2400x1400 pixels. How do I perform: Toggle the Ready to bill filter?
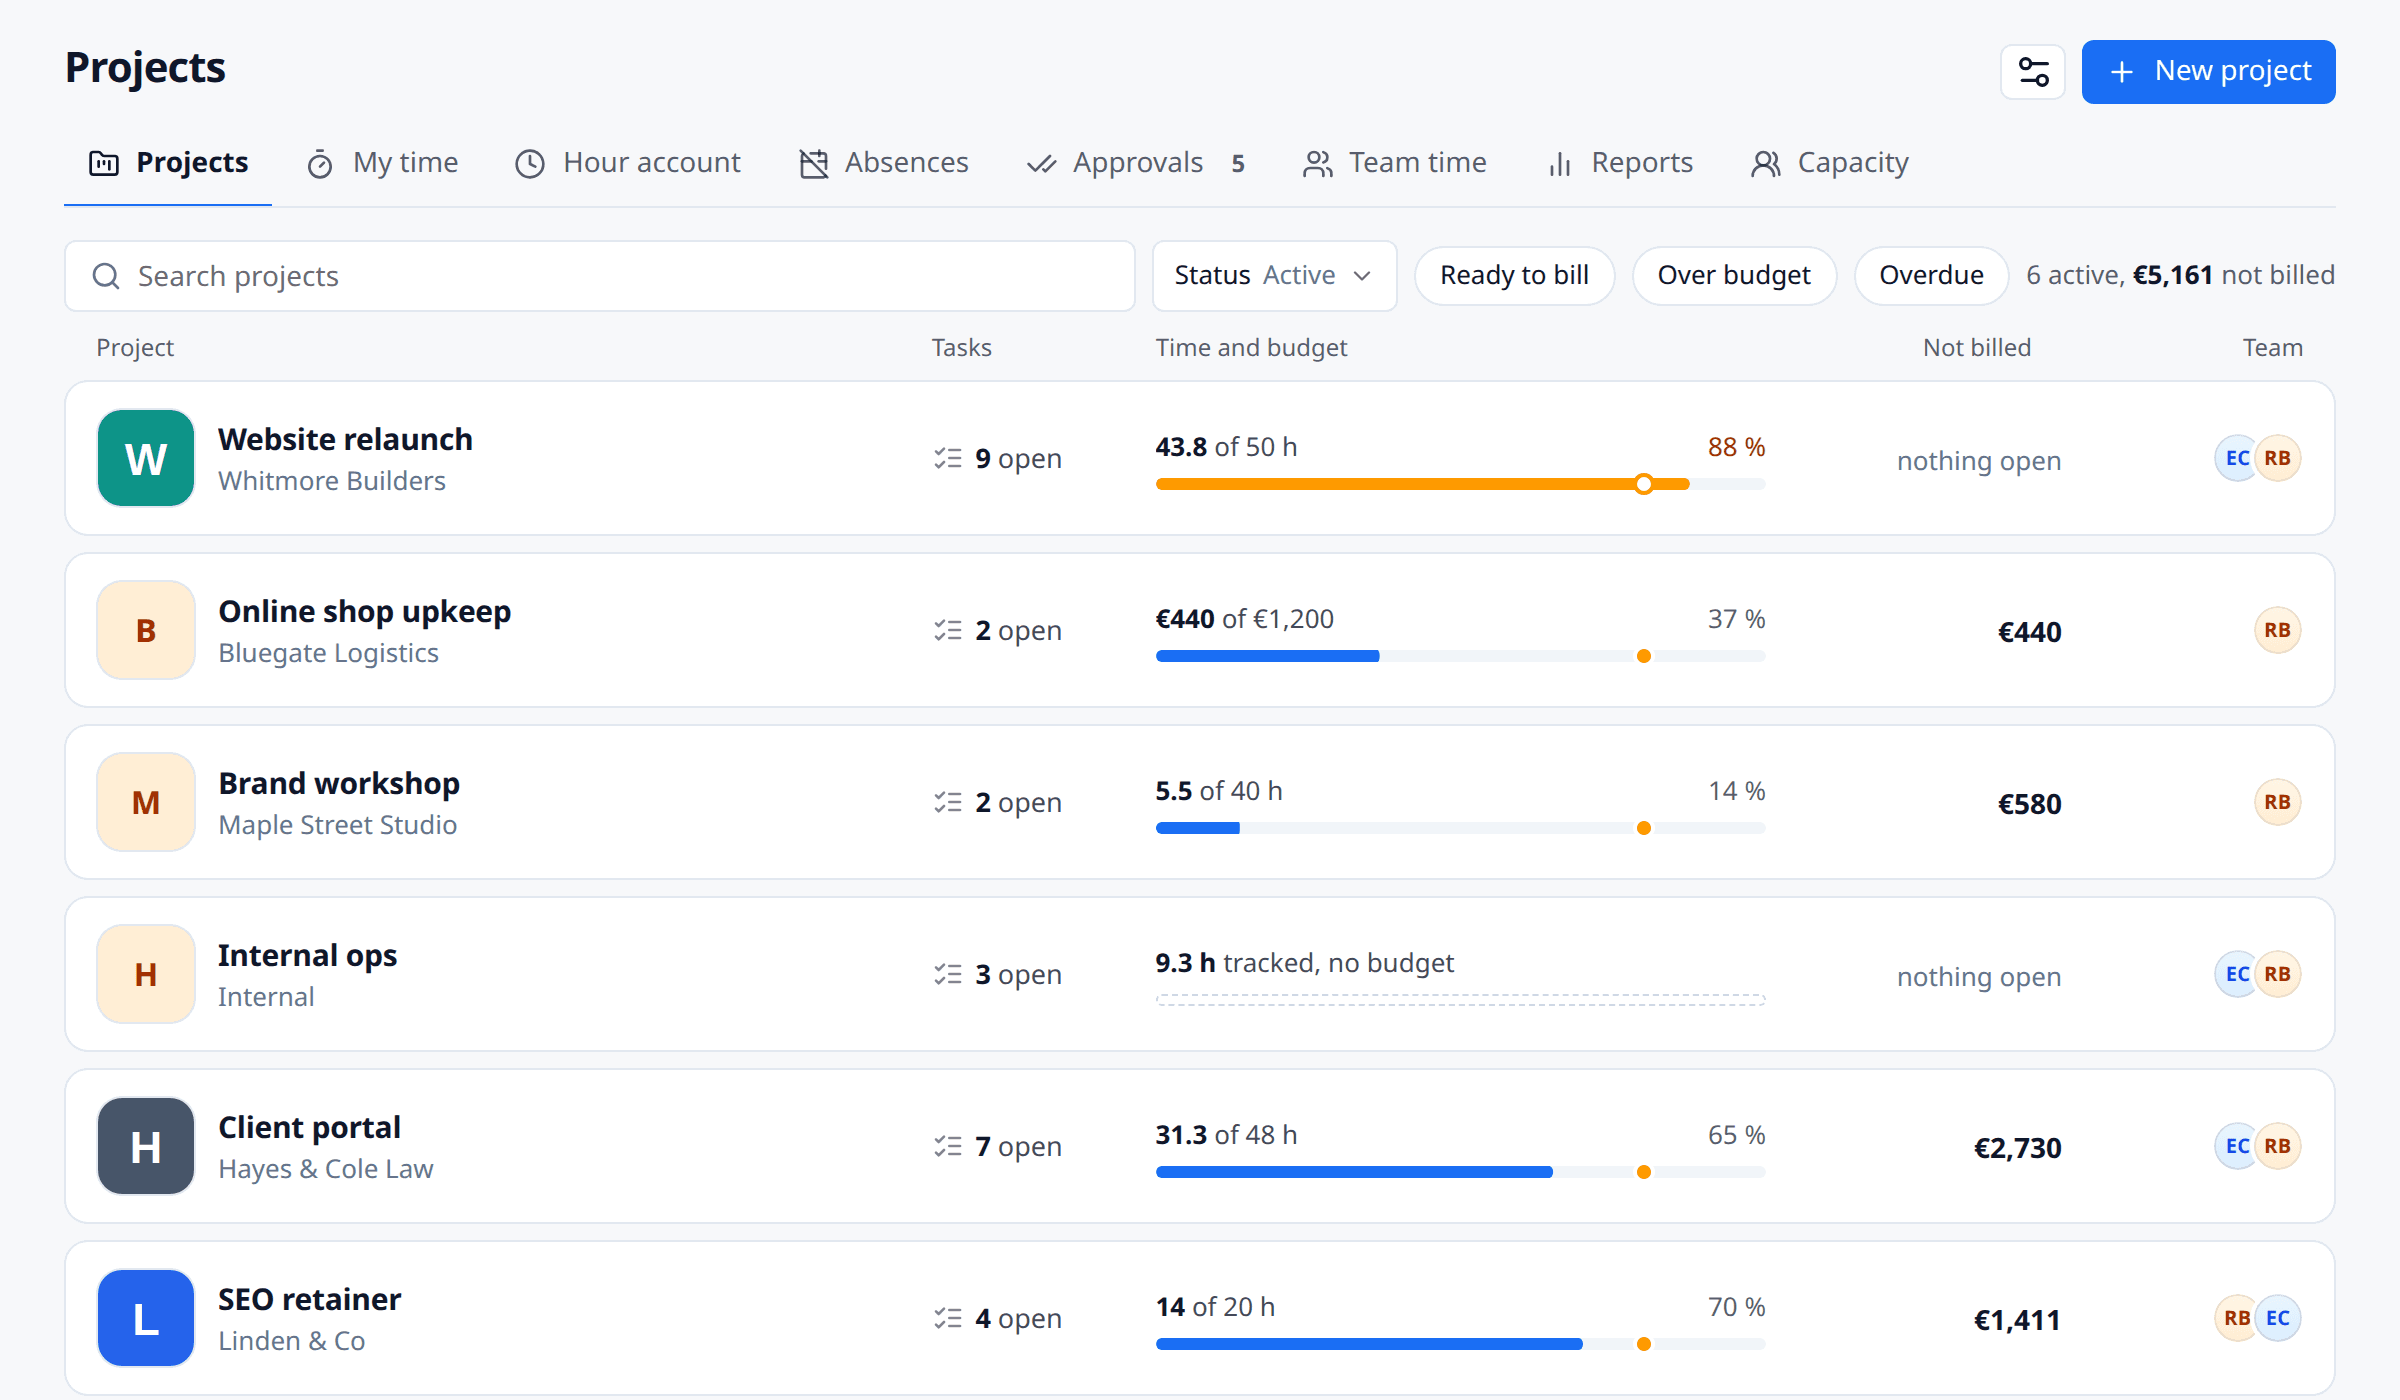point(1514,275)
